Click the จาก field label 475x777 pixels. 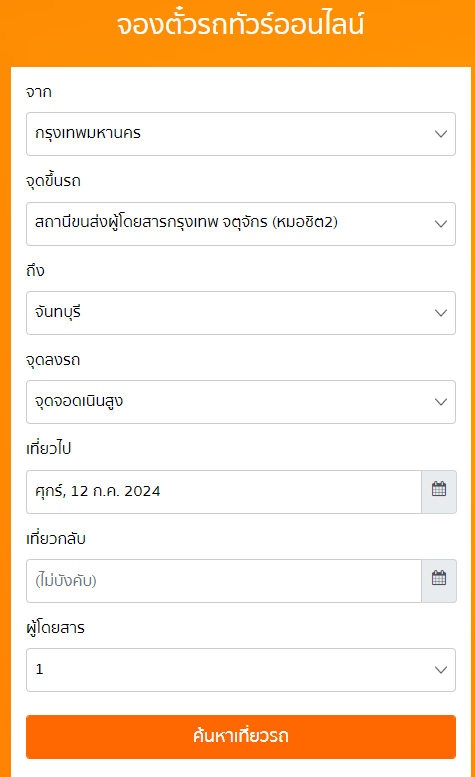(x=39, y=92)
